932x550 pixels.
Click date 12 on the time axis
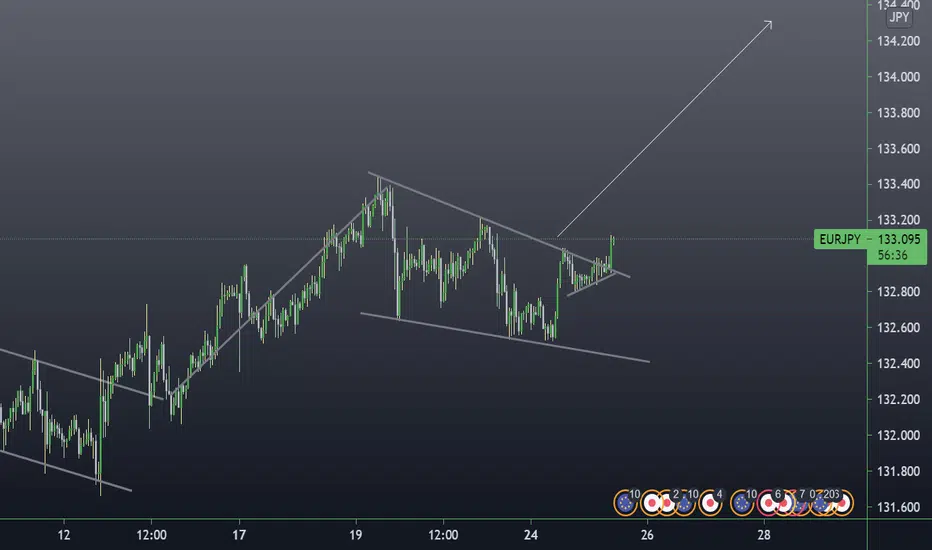coord(64,535)
